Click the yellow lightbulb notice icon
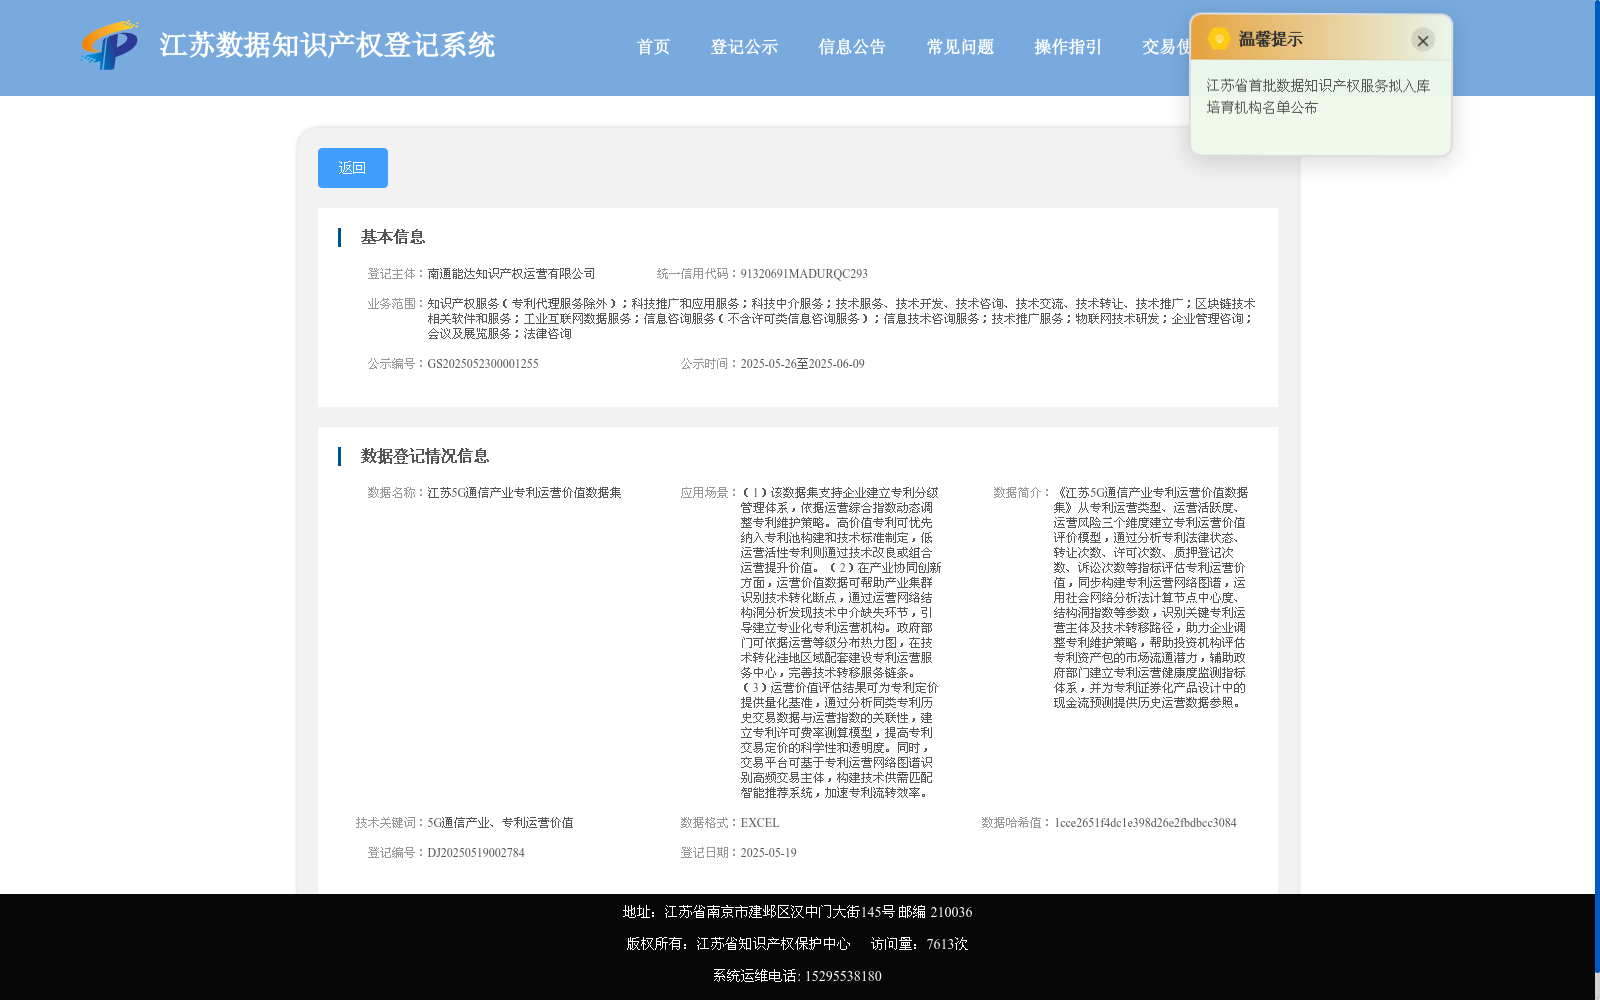Viewport: 1600px width, 1000px height. click(x=1219, y=39)
